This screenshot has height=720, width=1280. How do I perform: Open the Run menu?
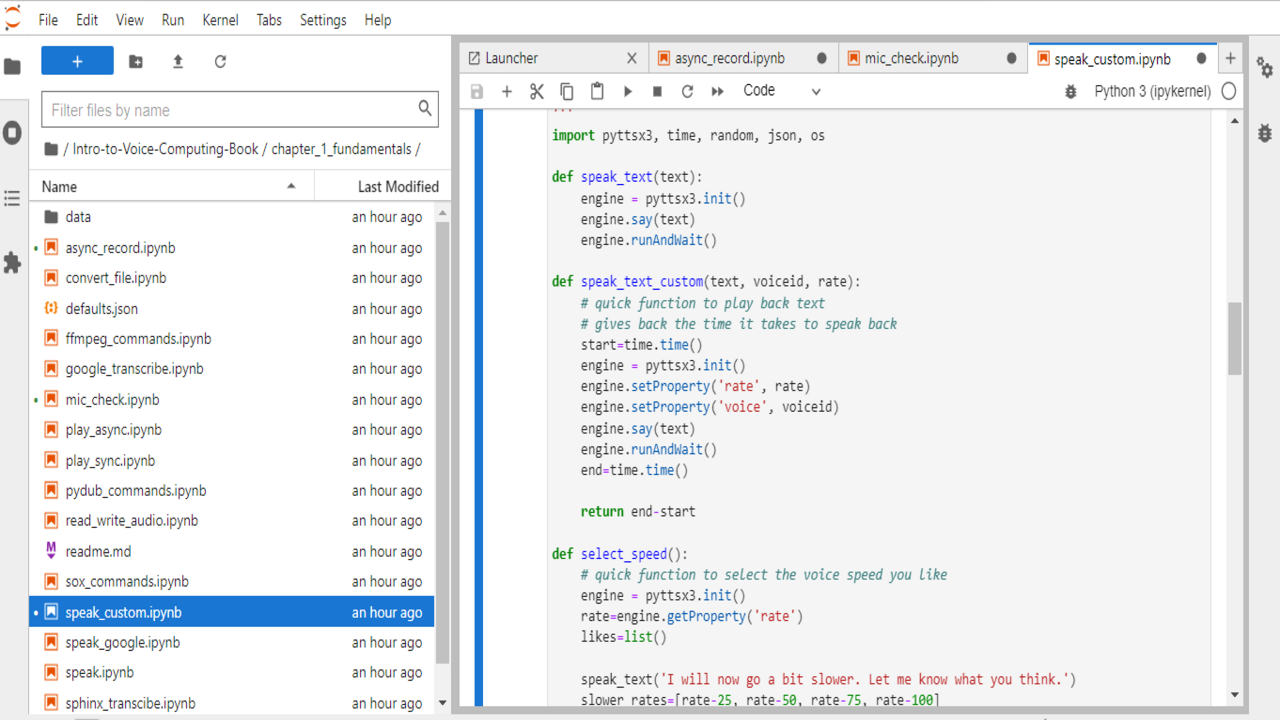pyautogui.click(x=173, y=20)
